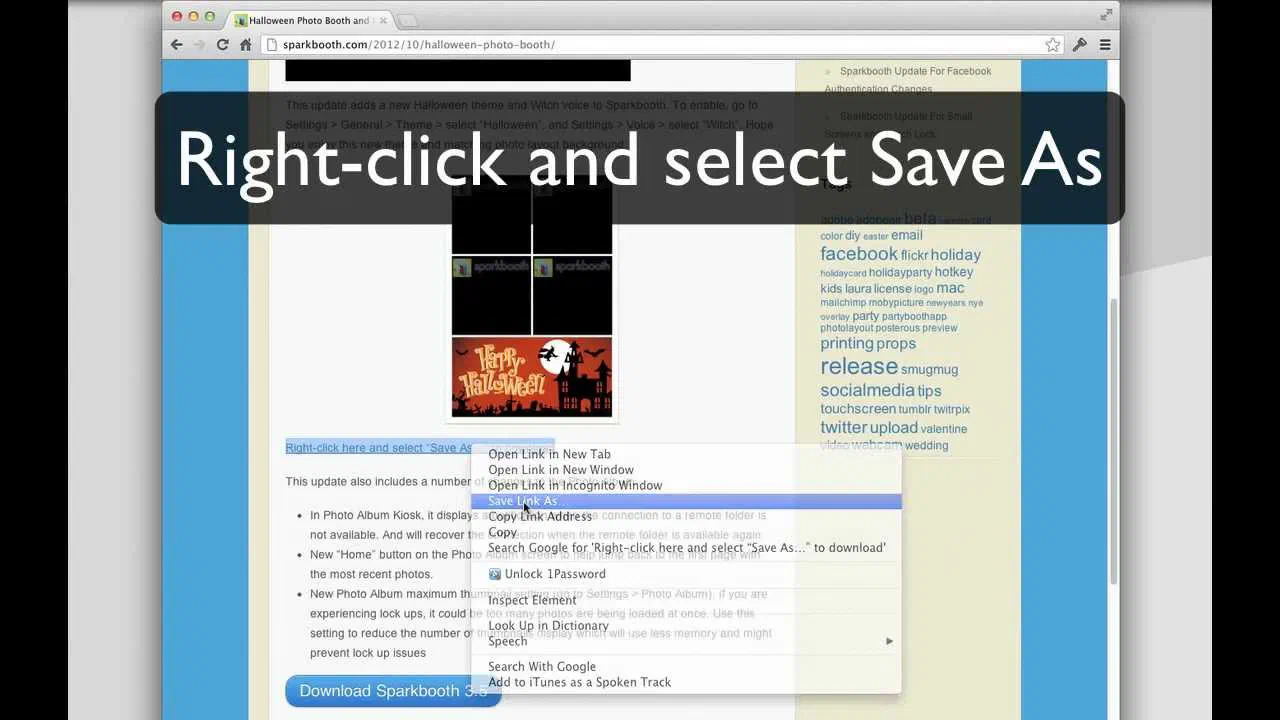Open the facebook tag link
The image size is (1280, 720).
pyautogui.click(x=859, y=254)
